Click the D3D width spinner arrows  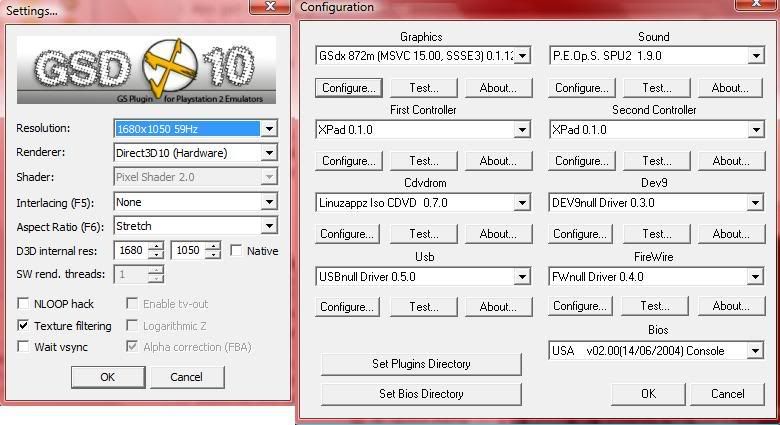point(156,250)
